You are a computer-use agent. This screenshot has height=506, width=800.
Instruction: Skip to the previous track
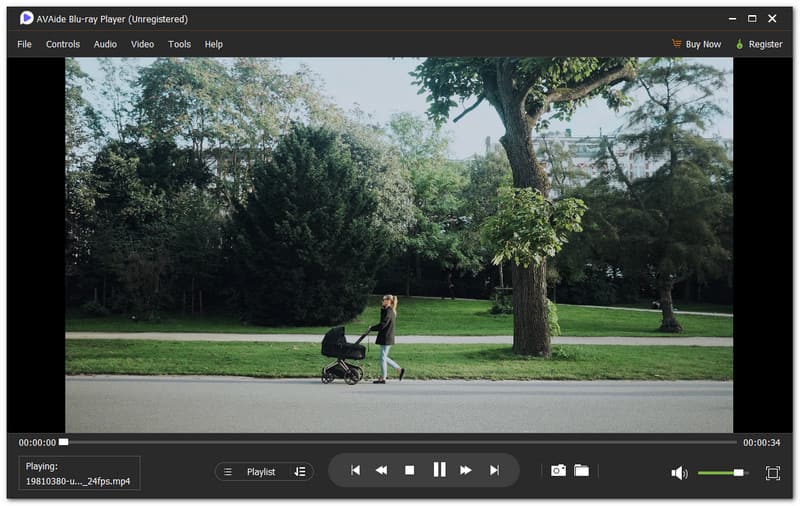pyautogui.click(x=355, y=470)
